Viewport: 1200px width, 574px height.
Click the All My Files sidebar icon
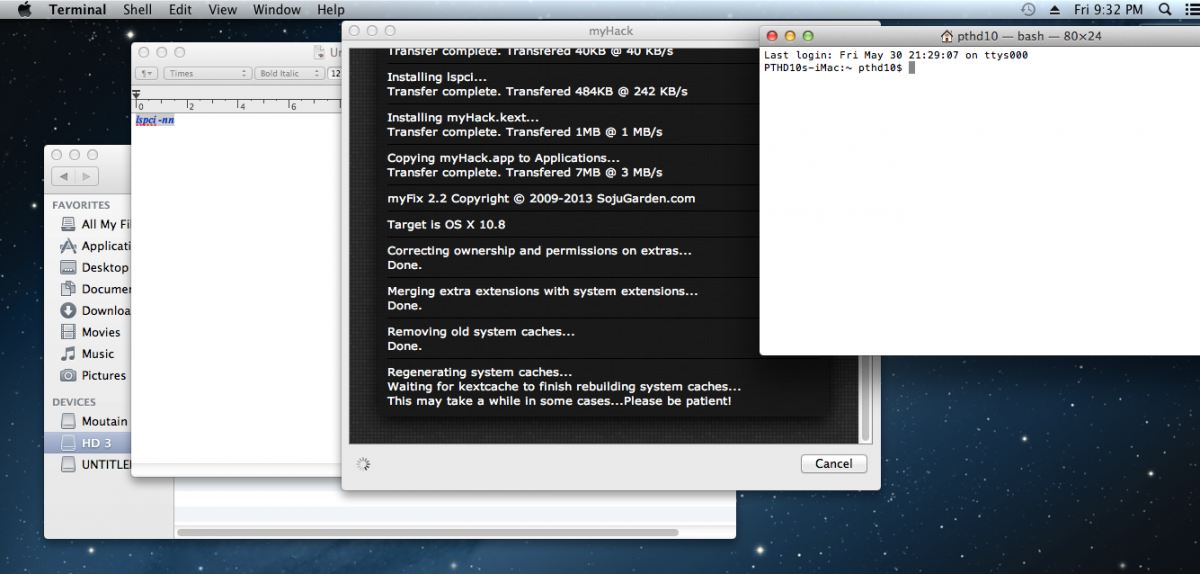68,225
